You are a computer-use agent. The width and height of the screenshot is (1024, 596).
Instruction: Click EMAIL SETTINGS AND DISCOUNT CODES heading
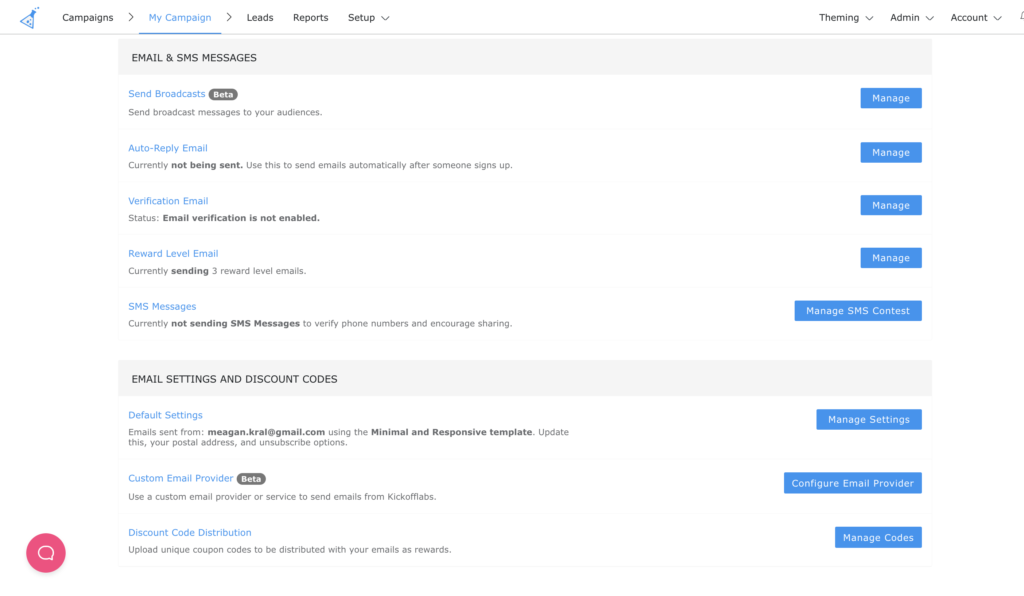point(234,379)
